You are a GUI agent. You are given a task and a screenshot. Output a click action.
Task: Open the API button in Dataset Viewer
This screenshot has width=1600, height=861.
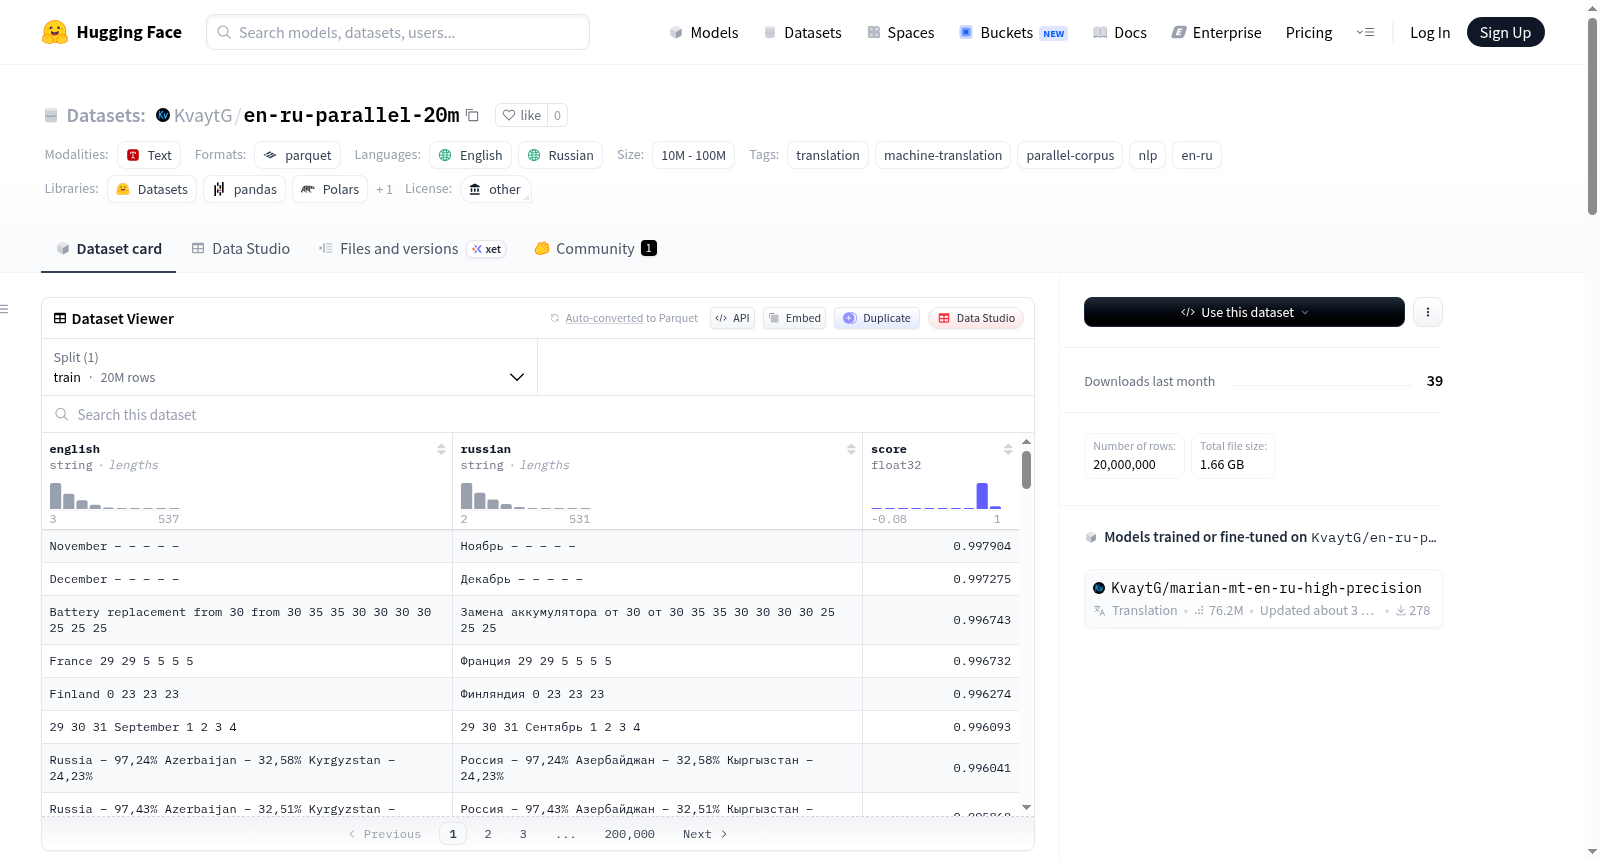click(x=732, y=318)
